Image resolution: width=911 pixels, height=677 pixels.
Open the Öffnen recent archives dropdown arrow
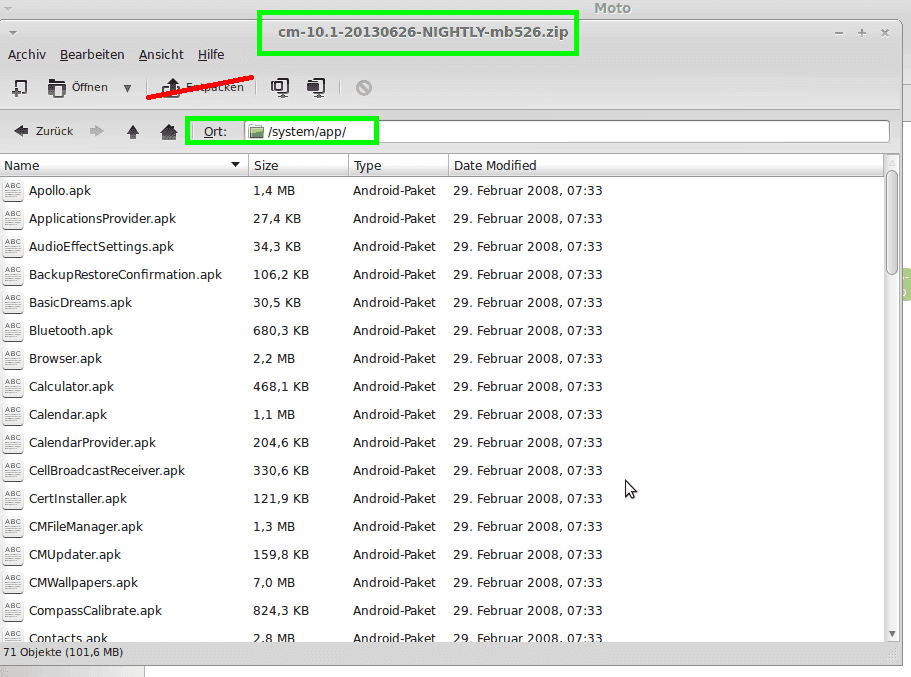tap(127, 88)
